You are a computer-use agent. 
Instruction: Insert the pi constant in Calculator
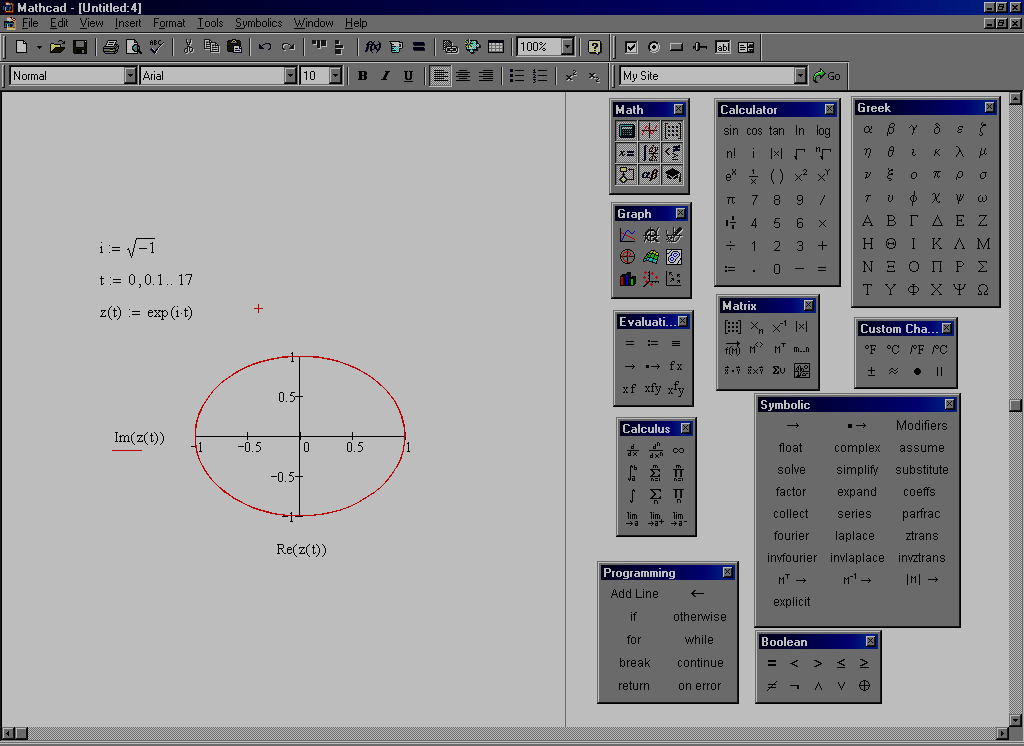point(730,200)
